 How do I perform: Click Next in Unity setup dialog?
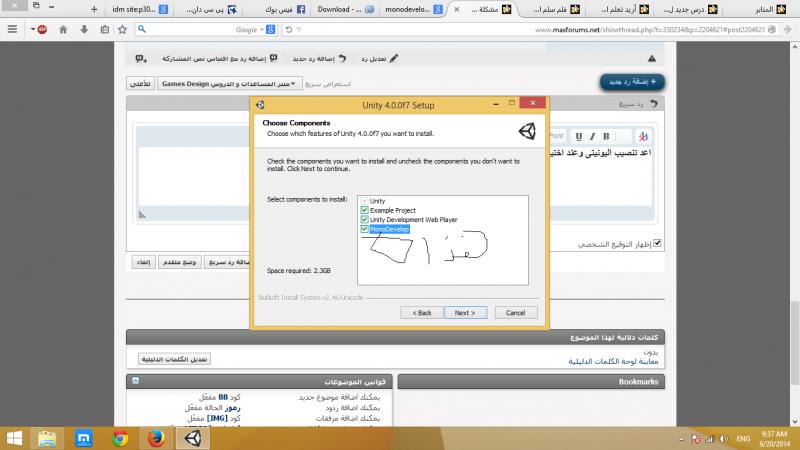pos(465,313)
